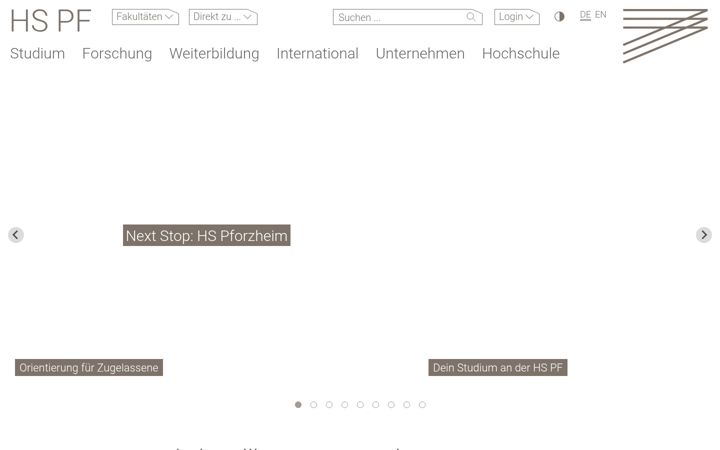720x450 pixels.
Task: Click the HS PF logo text
Action: pos(51,21)
